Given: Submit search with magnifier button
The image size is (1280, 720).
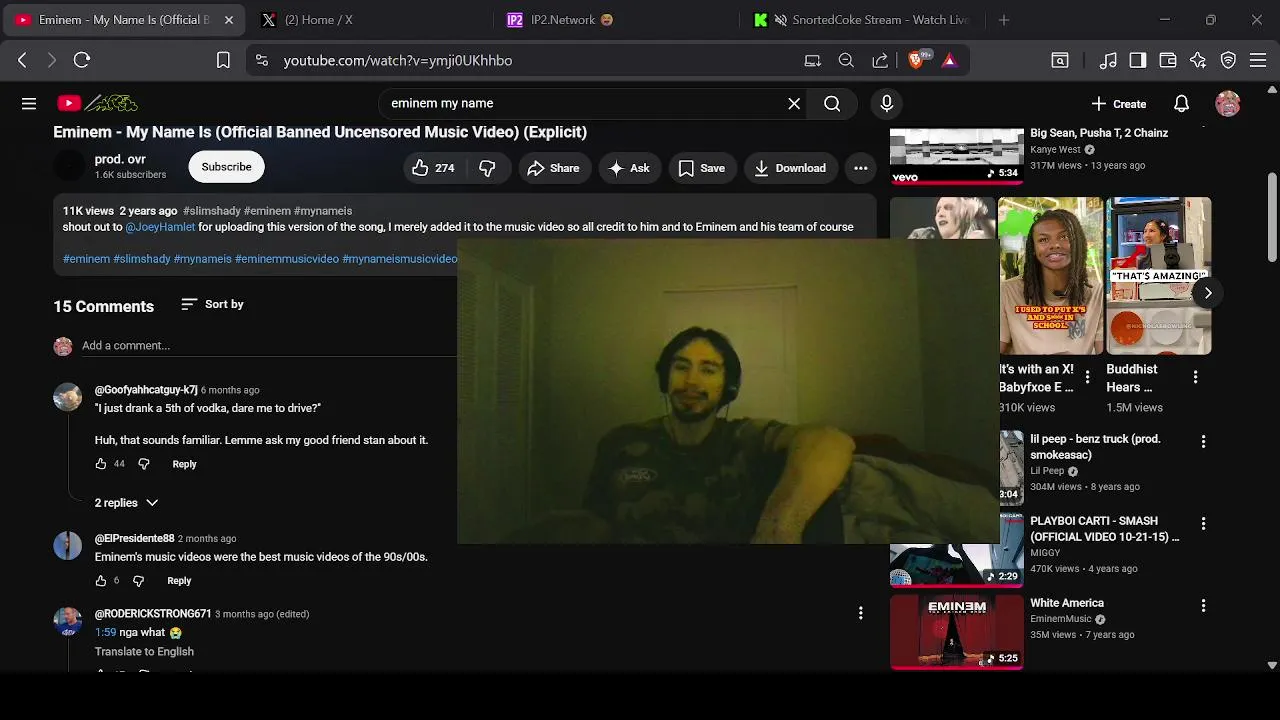Looking at the screenshot, I should tap(832, 103).
